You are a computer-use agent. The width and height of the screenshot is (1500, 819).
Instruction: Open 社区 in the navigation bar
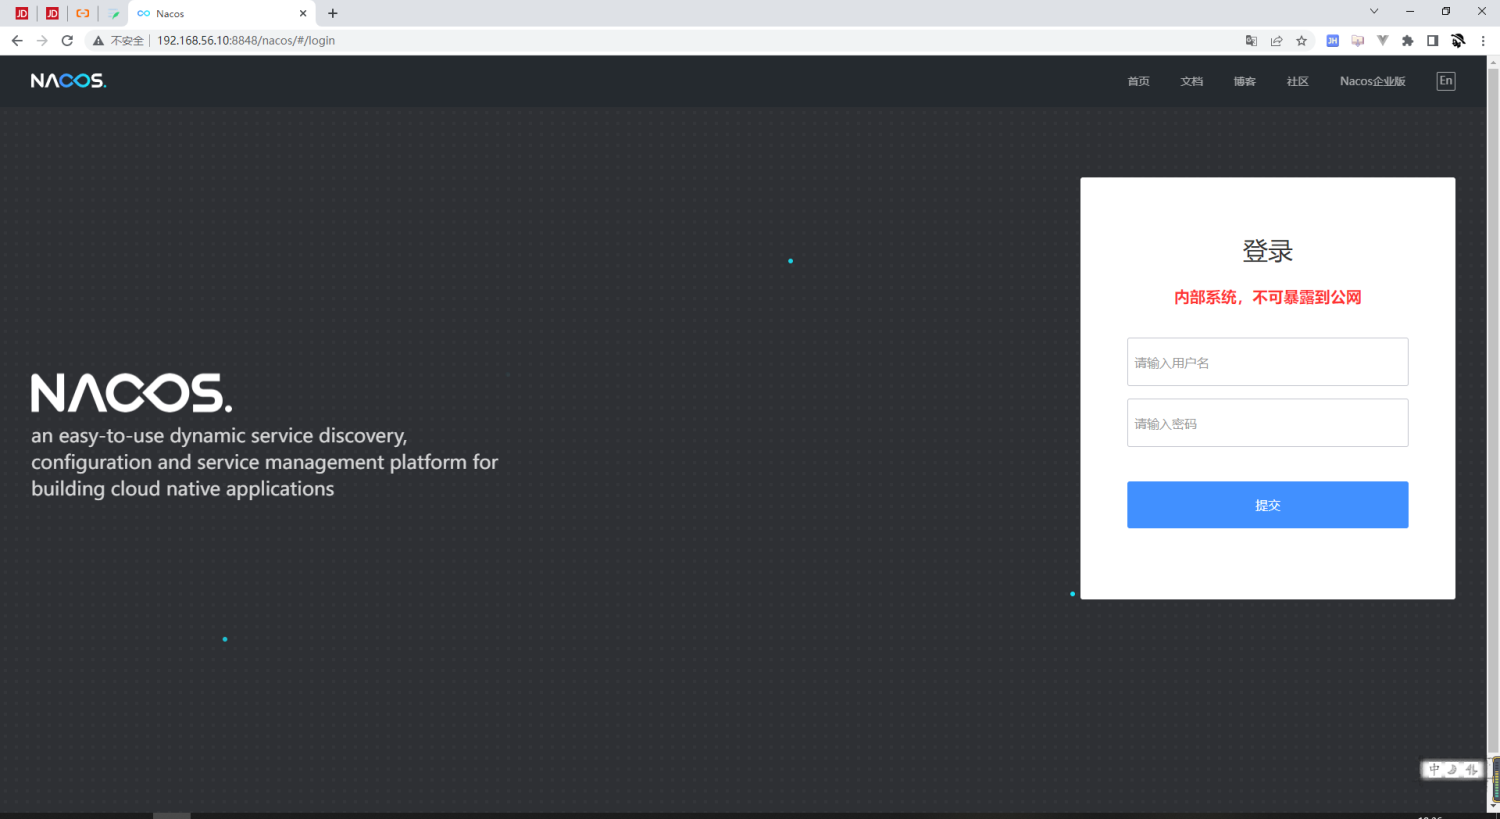pos(1298,81)
